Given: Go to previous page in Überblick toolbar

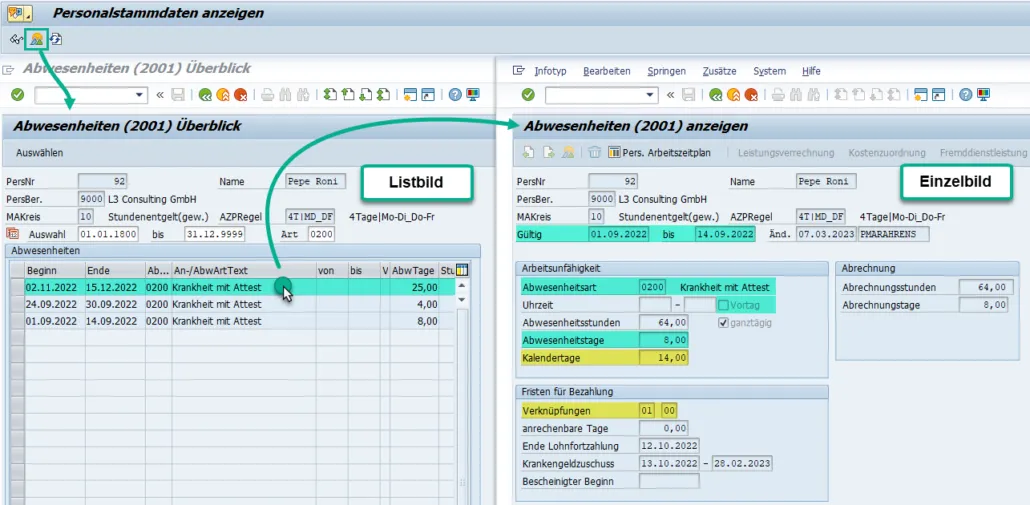Looking at the screenshot, I should [349, 95].
